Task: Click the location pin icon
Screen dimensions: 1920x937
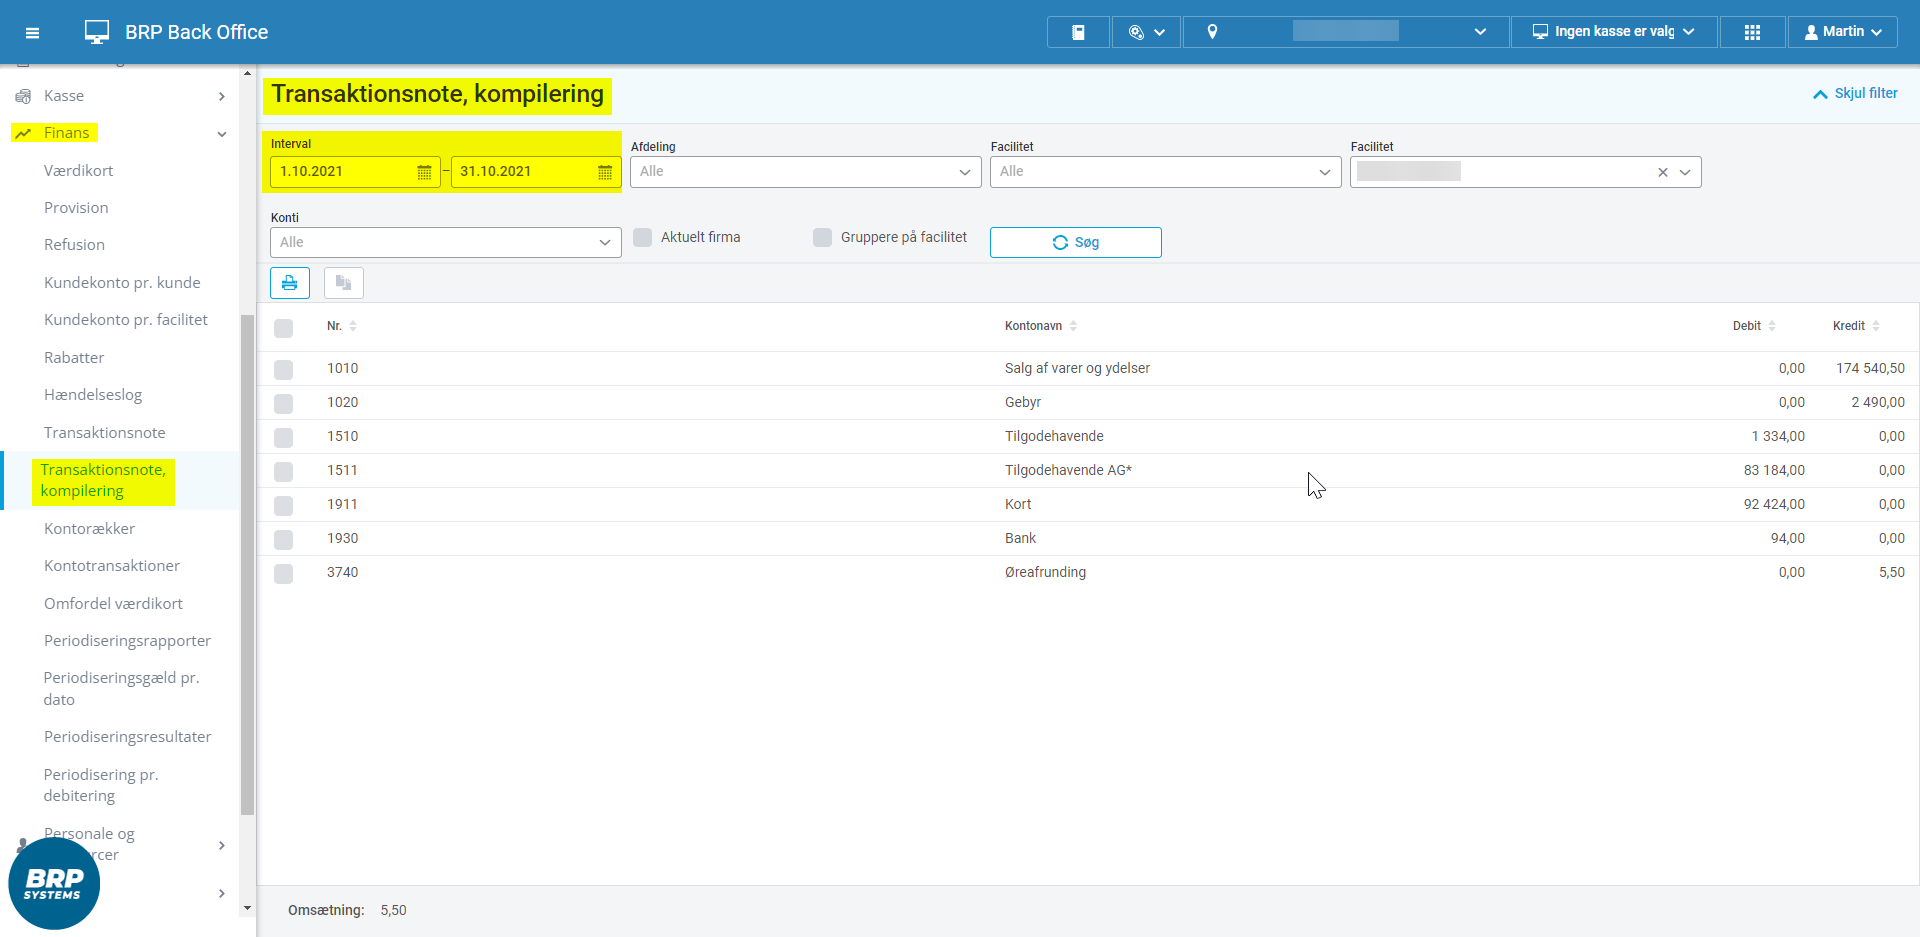Action: pos(1212,32)
